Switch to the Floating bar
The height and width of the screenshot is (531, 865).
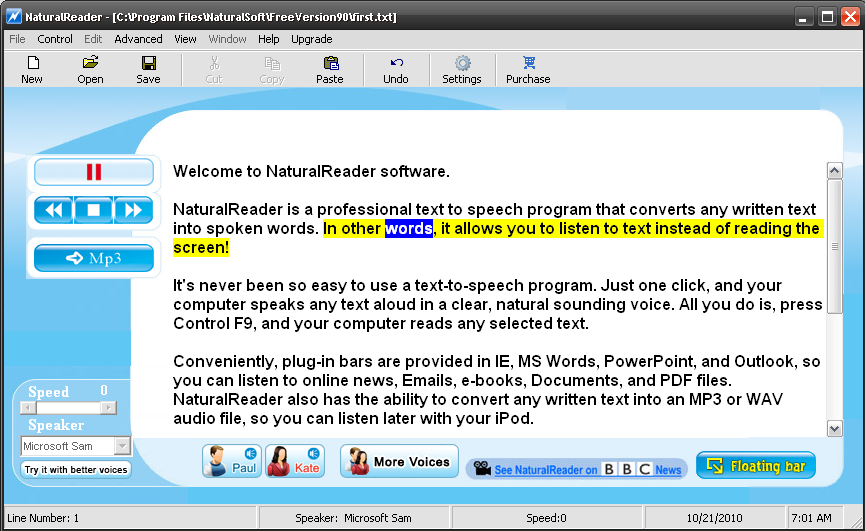(x=756, y=465)
